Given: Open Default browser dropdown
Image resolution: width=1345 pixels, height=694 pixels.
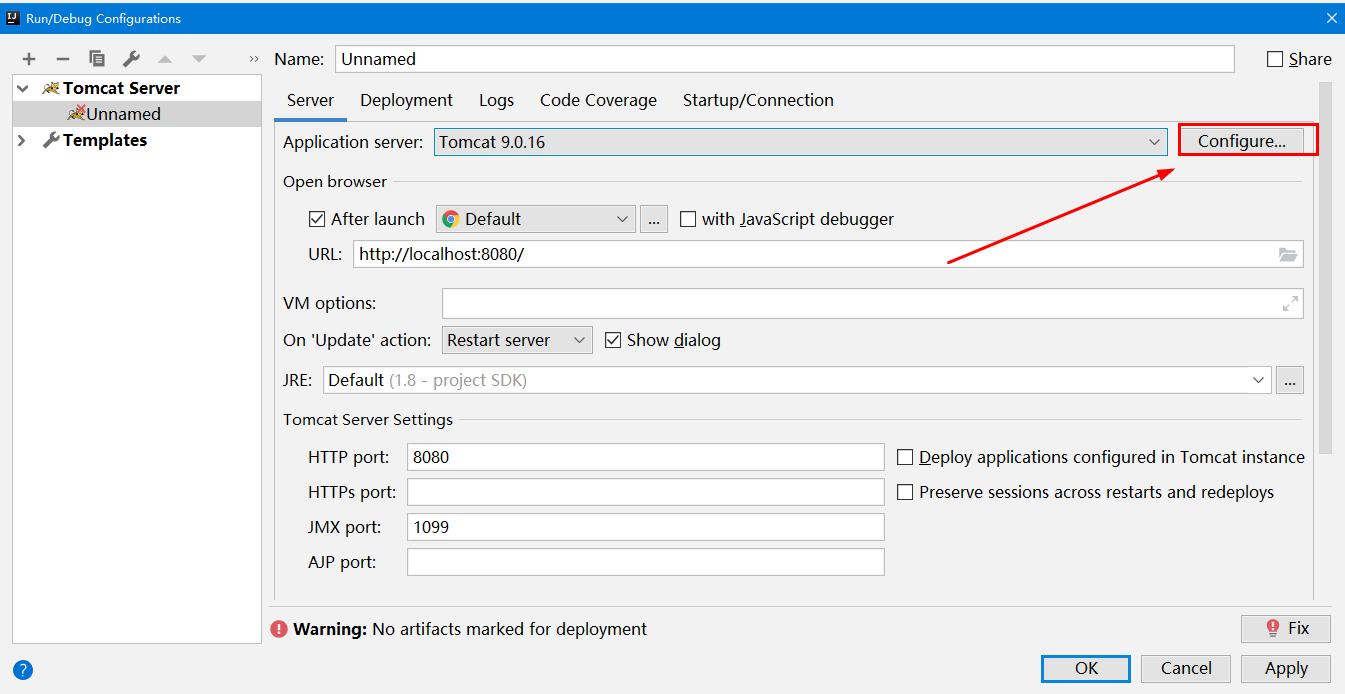Looking at the screenshot, I should coord(535,219).
